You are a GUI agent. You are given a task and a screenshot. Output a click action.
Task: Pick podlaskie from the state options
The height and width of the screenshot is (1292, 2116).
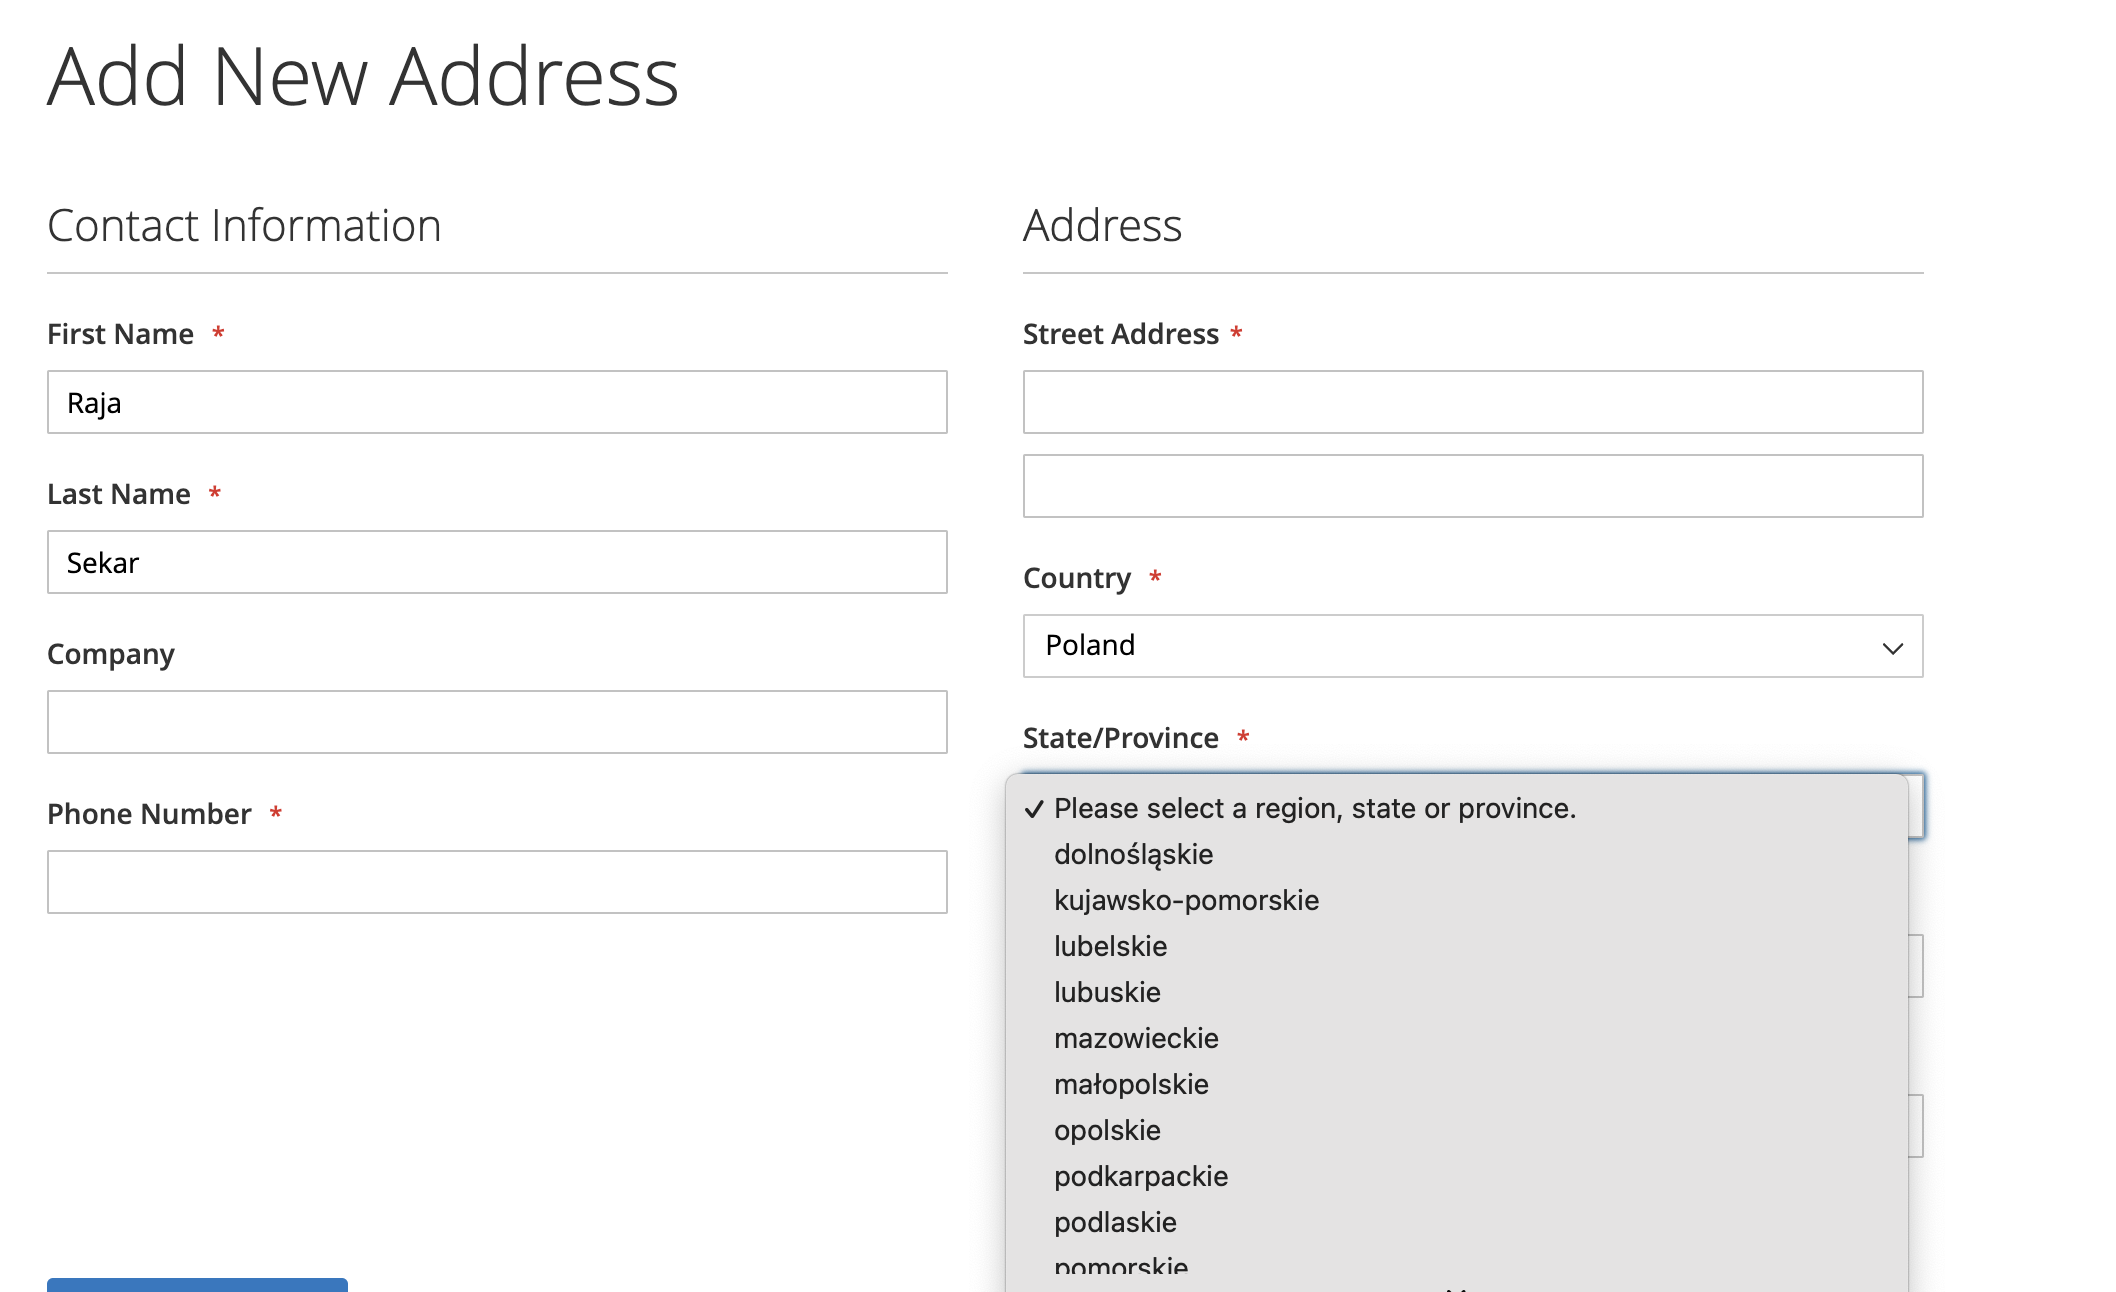[x=1114, y=1222]
